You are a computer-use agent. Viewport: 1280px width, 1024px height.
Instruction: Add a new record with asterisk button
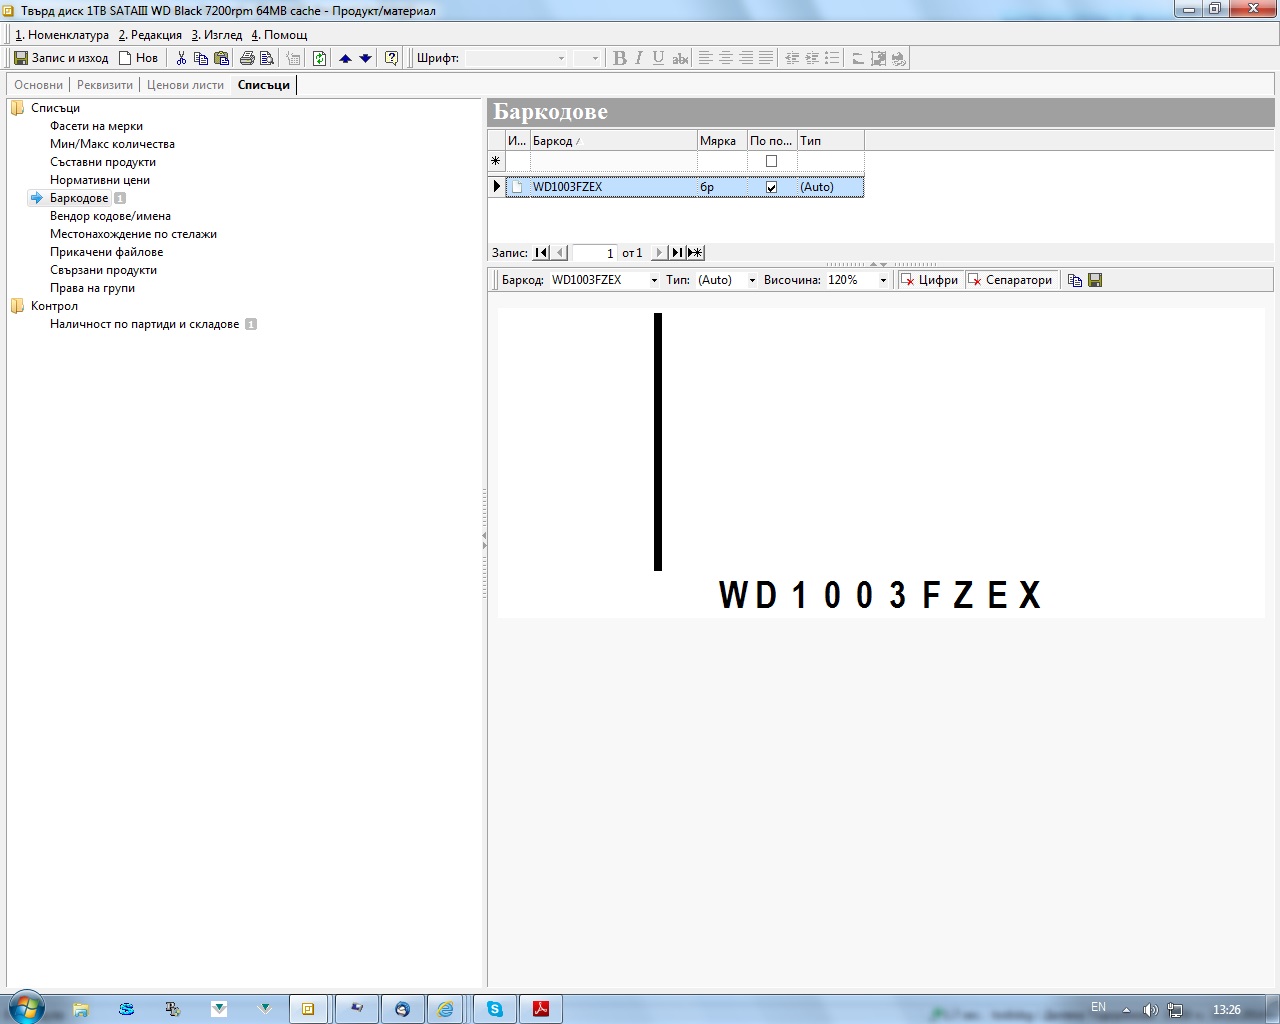(695, 253)
